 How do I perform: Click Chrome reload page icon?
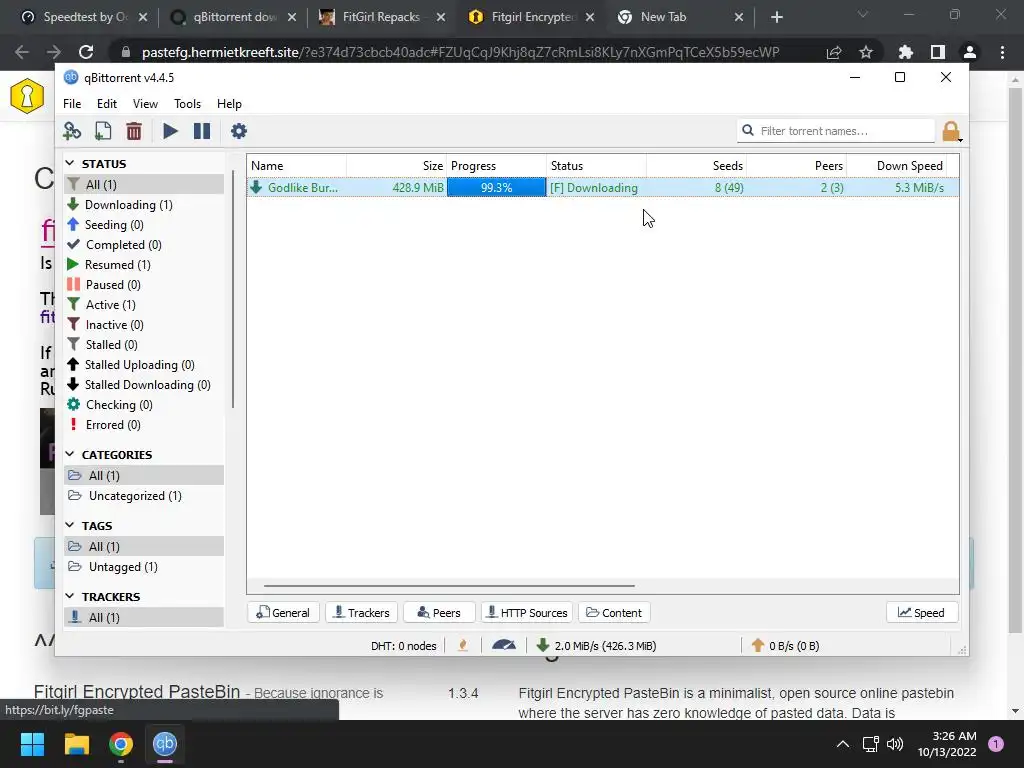pyautogui.click(x=86, y=52)
